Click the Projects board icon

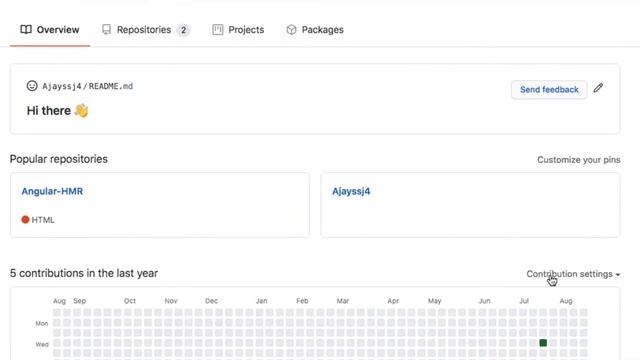point(218,29)
